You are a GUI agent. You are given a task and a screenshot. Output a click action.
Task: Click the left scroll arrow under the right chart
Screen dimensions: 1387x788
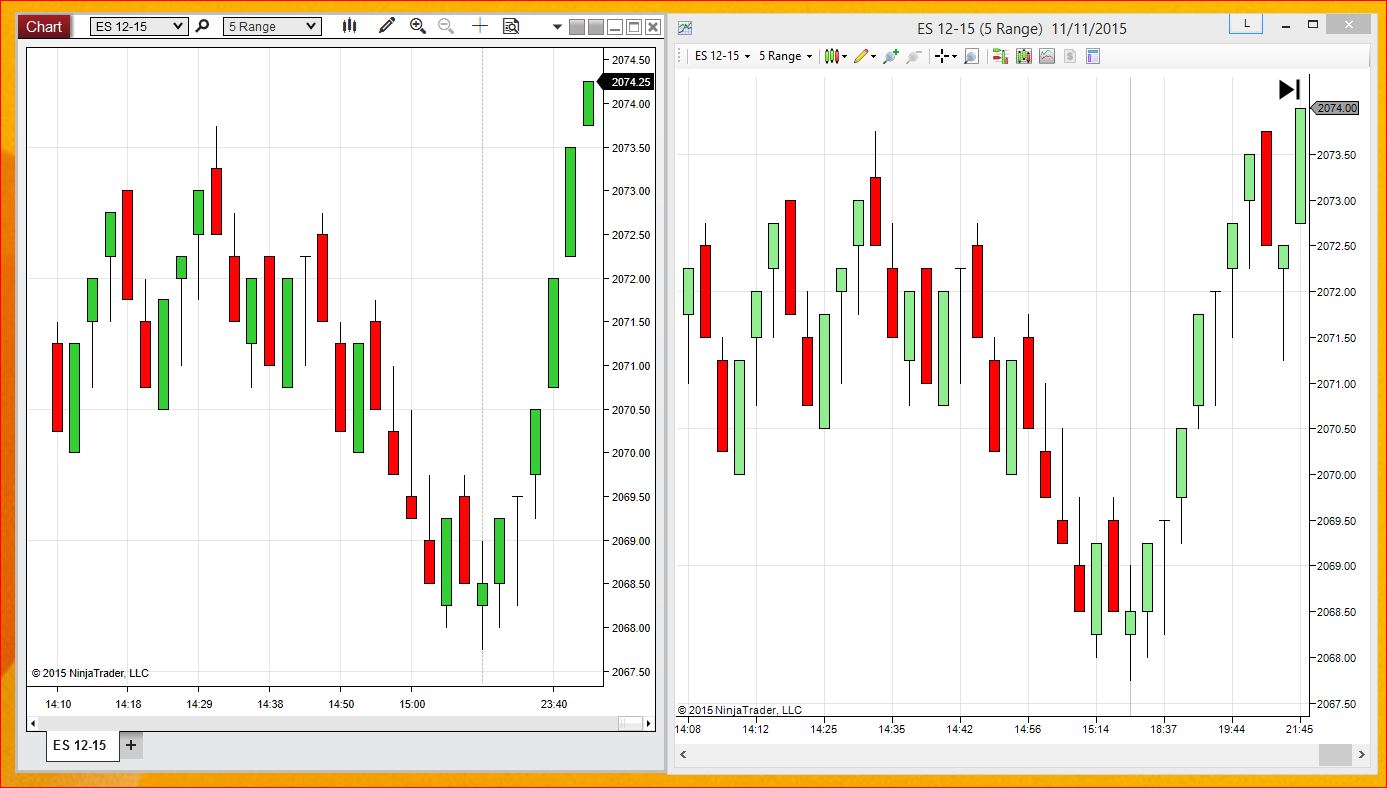[684, 753]
